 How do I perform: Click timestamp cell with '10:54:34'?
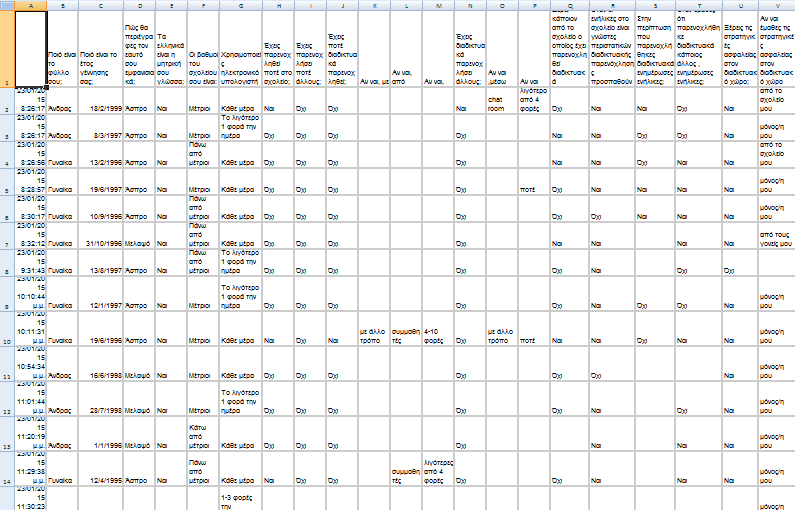click(31, 363)
